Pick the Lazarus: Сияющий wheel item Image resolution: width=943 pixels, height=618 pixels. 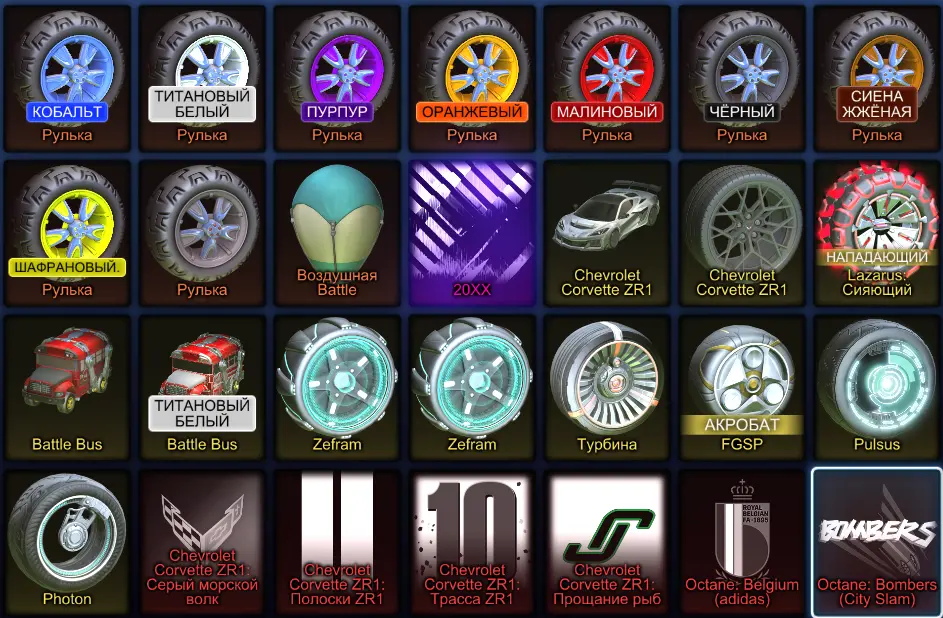877,233
